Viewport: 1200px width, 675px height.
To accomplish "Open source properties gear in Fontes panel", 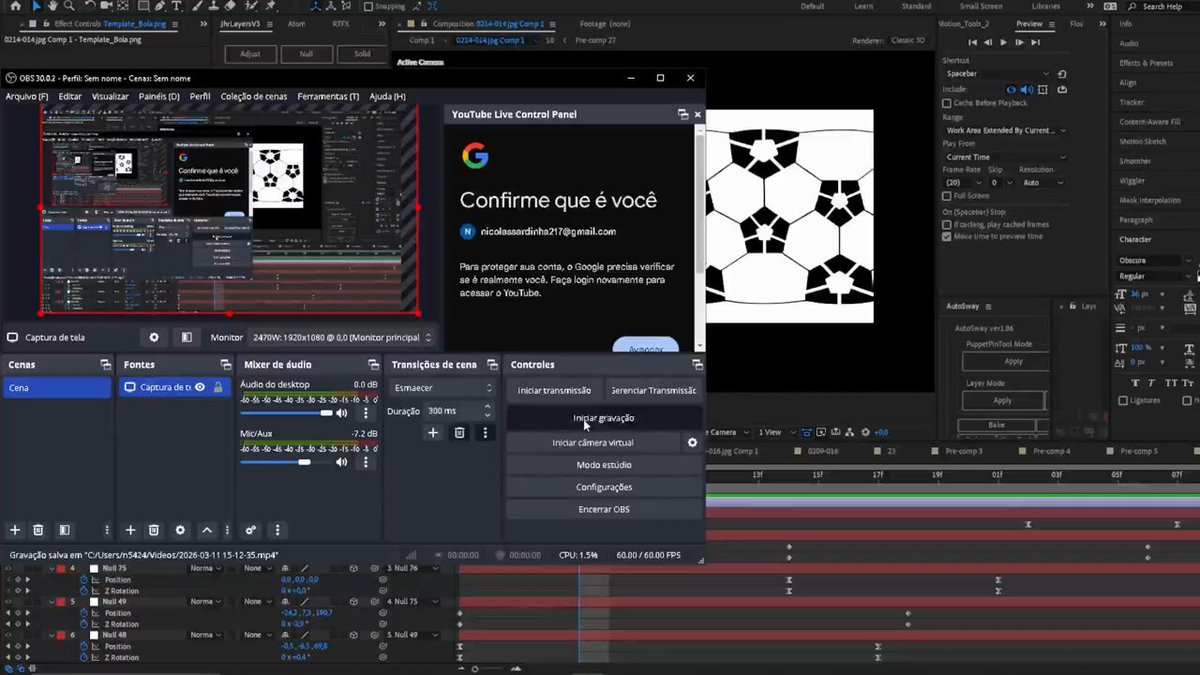I will tap(180, 530).
